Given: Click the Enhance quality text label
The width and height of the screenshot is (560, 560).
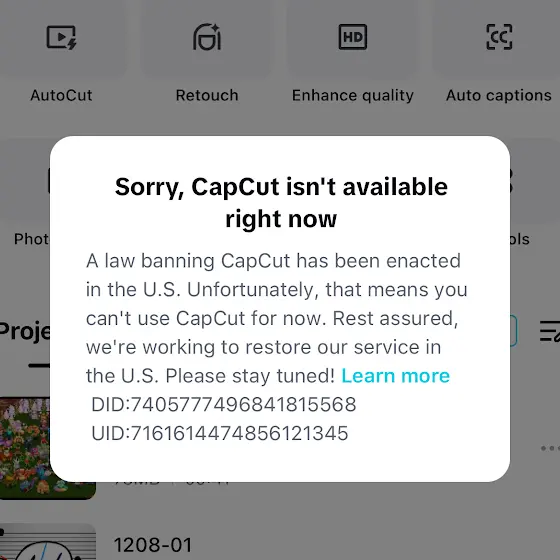Looking at the screenshot, I should (x=353, y=96).
